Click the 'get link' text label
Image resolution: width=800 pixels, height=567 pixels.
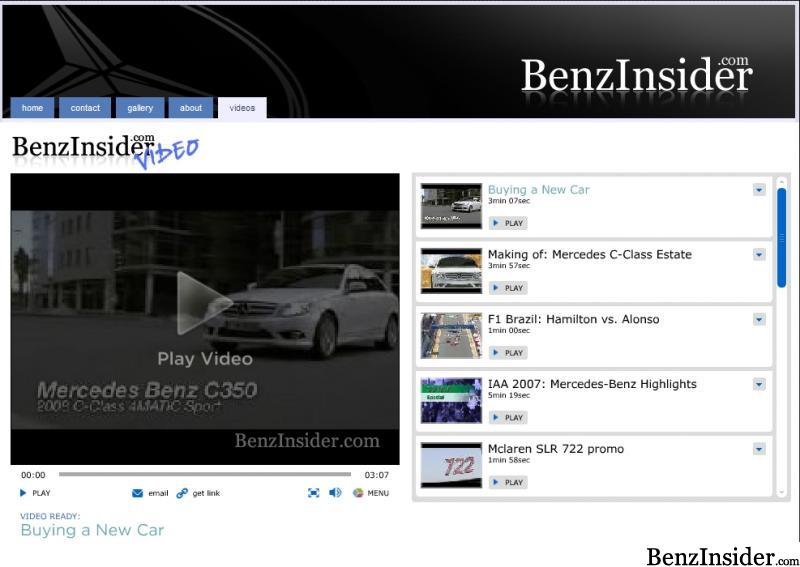206,493
